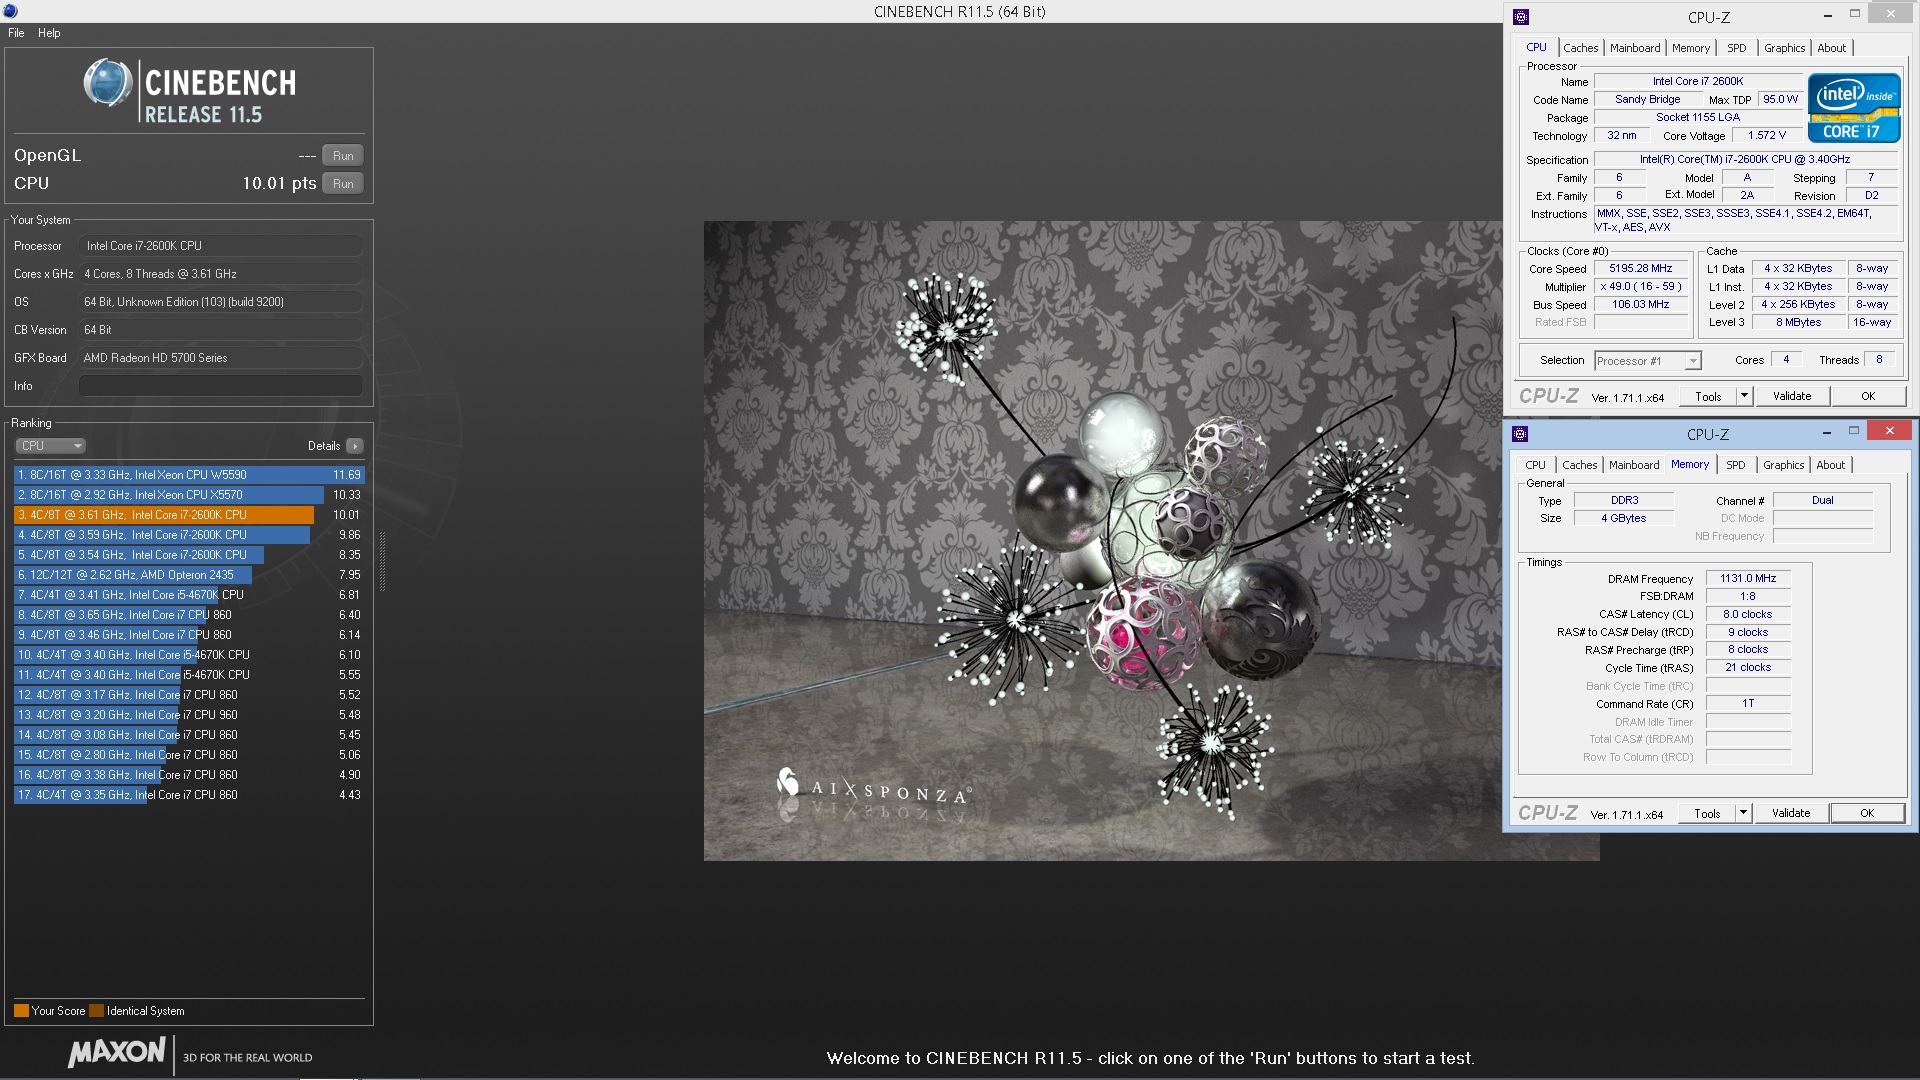Image resolution: width=1920 pixels, height=1080 pixels.
Task: Run the CPU benchmark
Action: click(x=343, y=184)
